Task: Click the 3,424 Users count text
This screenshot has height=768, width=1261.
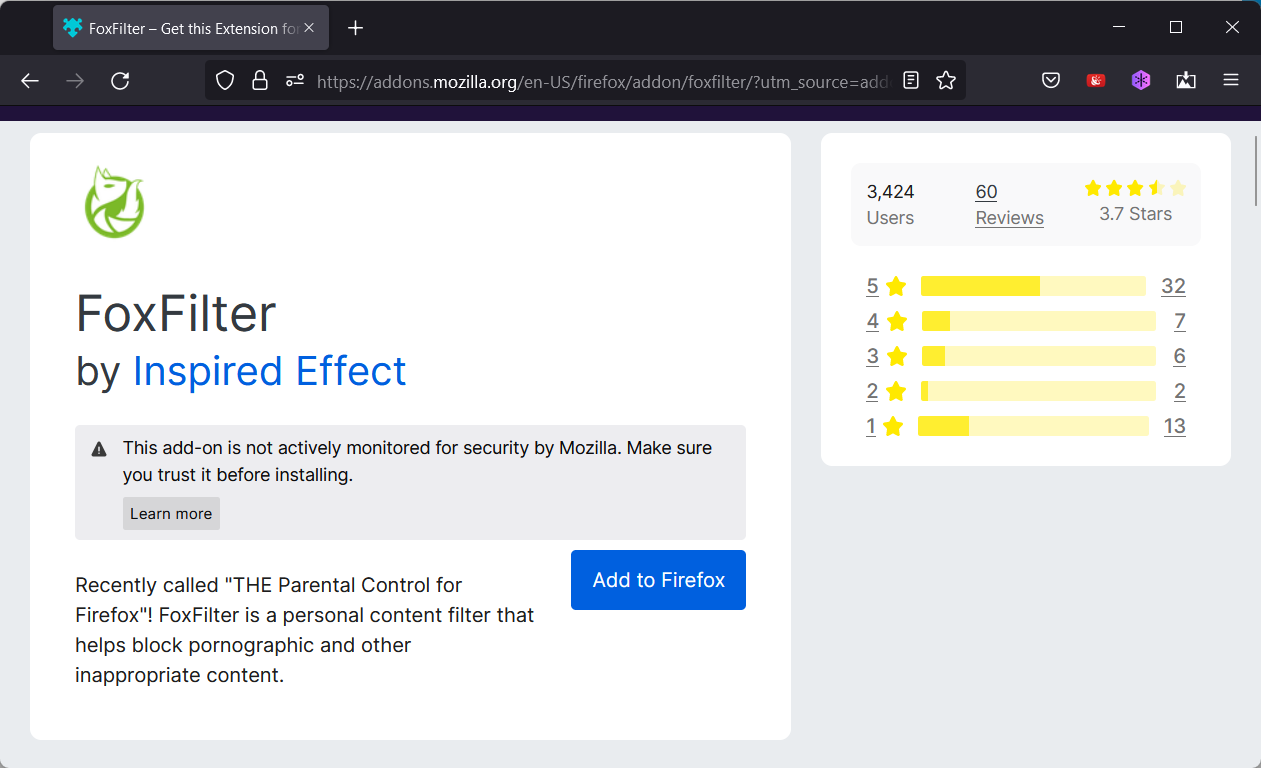Action: (890, 204)
